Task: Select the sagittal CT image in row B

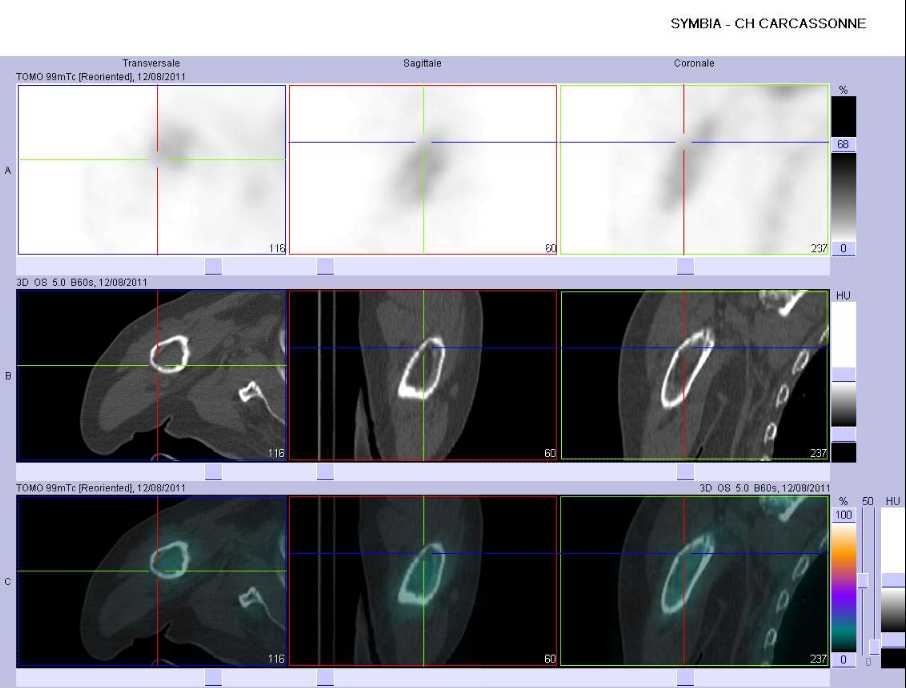Action: 423,375
